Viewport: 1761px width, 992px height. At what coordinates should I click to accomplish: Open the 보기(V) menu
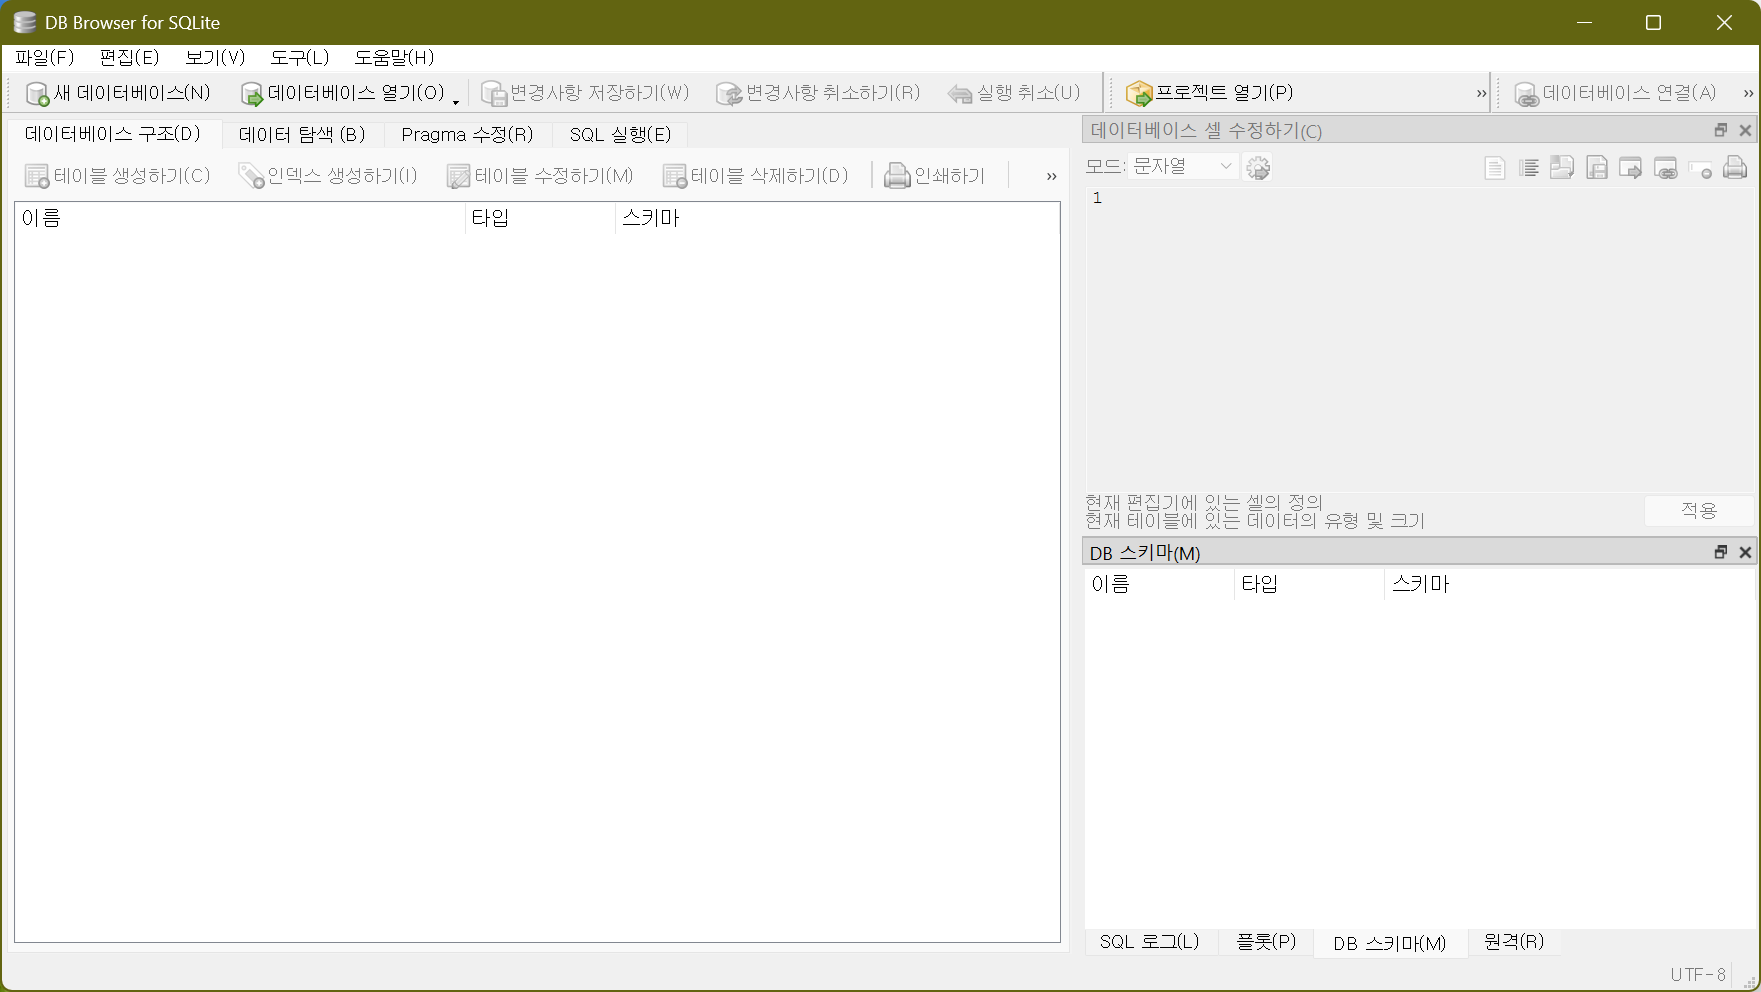point(215,57)
